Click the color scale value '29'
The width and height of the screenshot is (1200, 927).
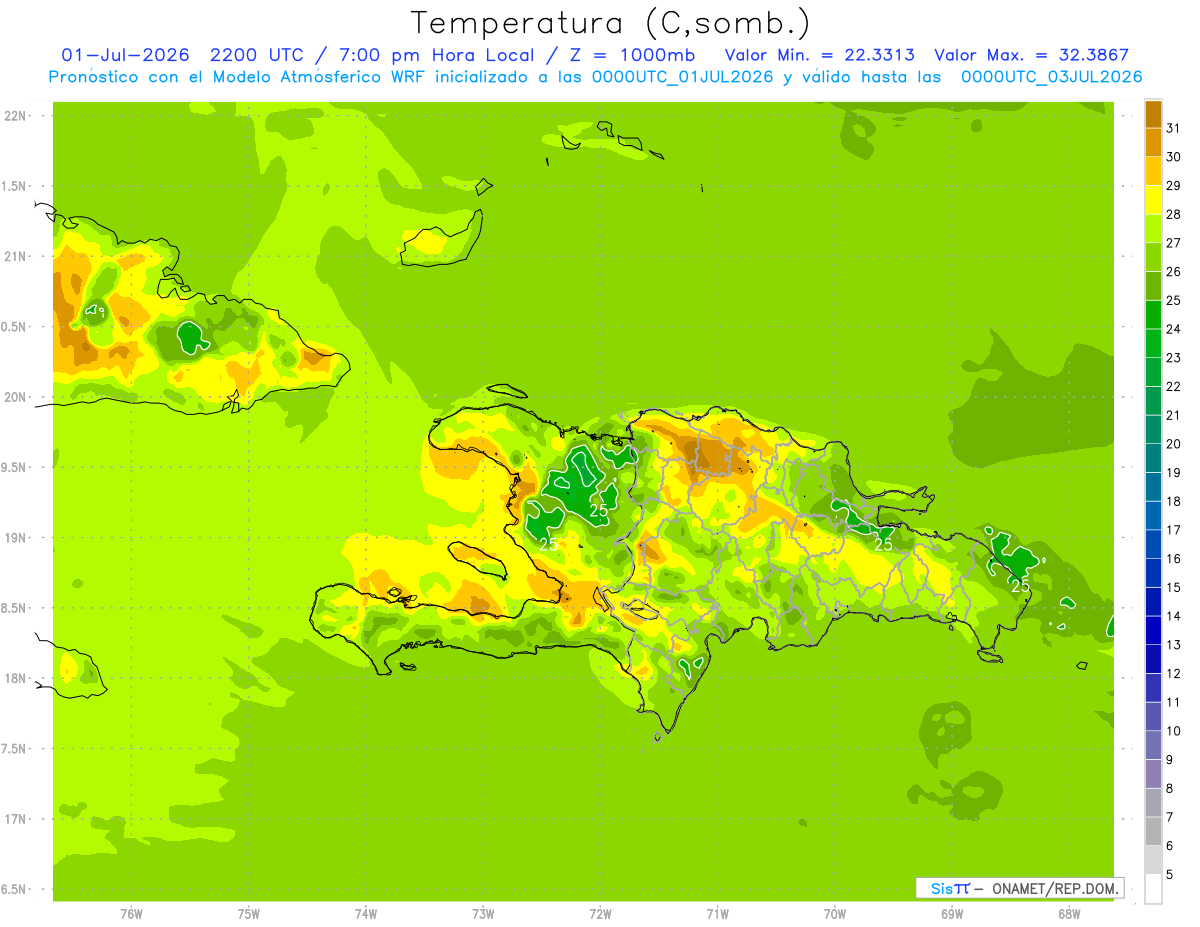(1174, 185)
